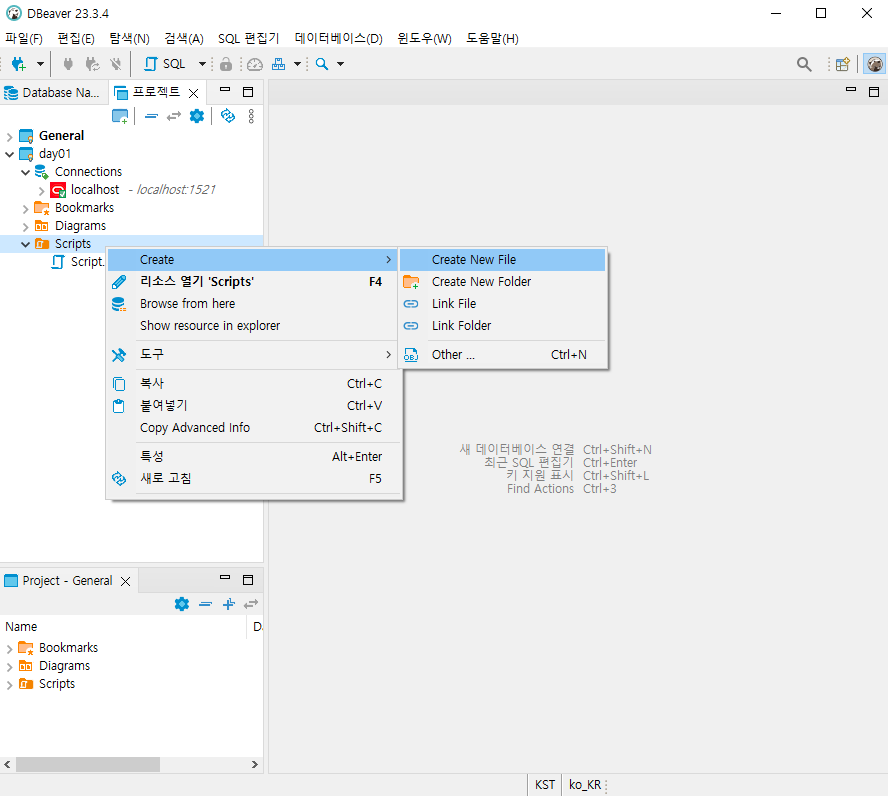Open the perspective switcher icon
The image size is (888, 796).
pyautogui.click(x=843, y=64)
